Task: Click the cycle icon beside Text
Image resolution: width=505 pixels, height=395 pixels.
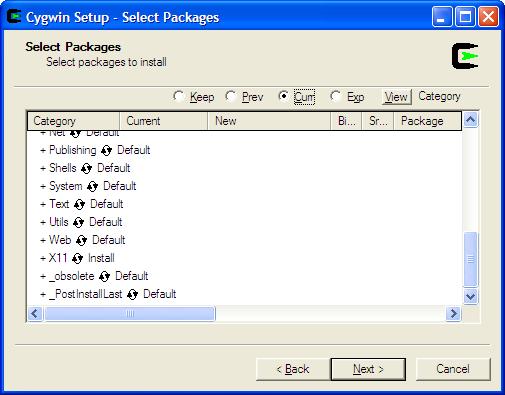Action: 79,205
